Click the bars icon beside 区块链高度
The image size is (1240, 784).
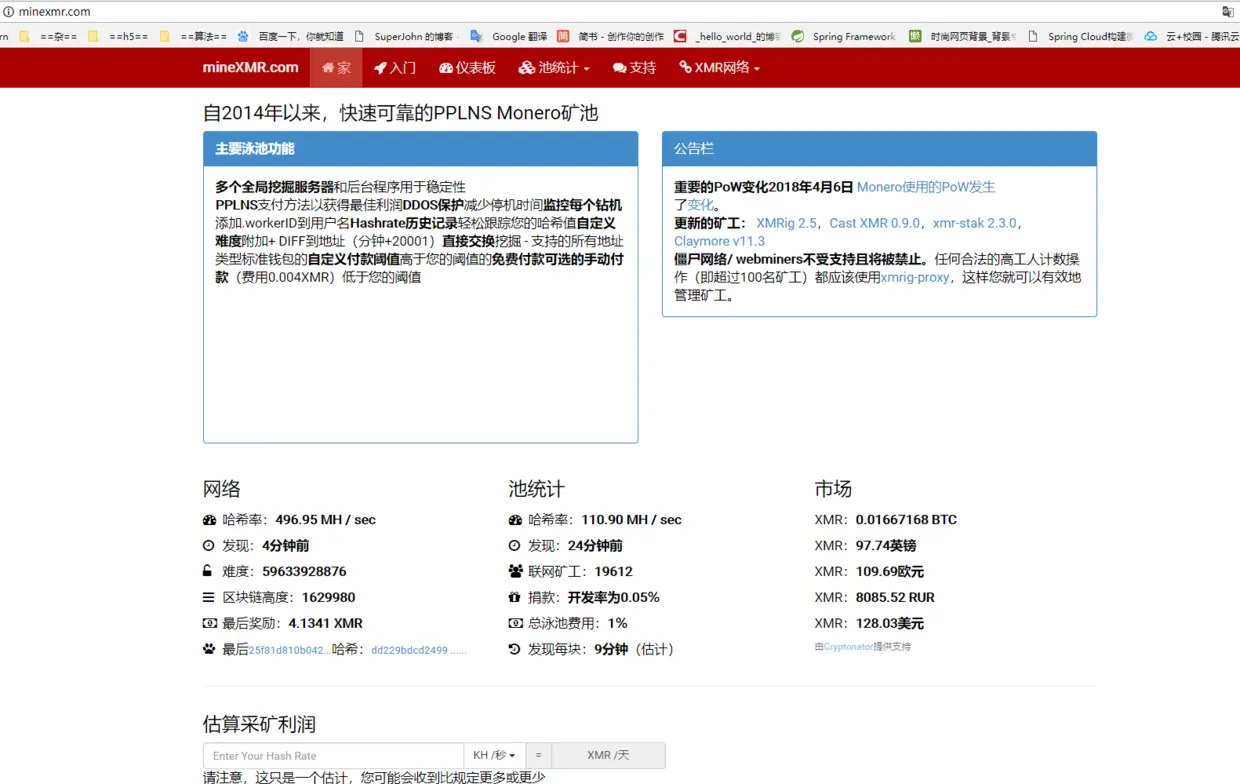tap(208, 598)
